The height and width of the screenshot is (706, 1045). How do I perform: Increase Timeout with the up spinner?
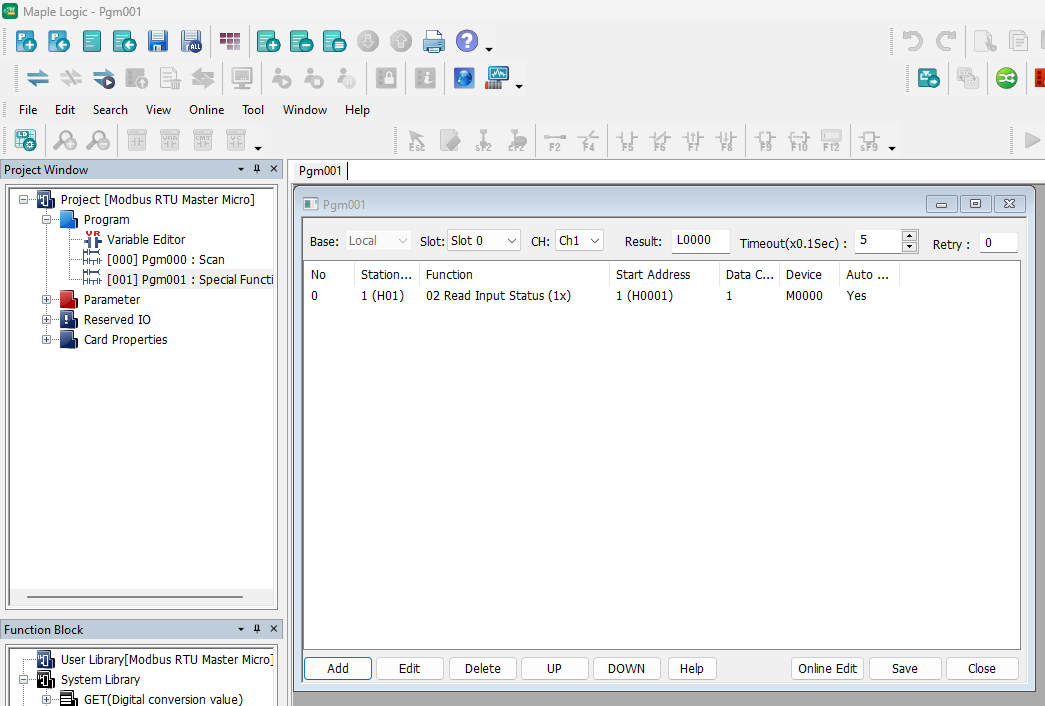pos(909,236)
